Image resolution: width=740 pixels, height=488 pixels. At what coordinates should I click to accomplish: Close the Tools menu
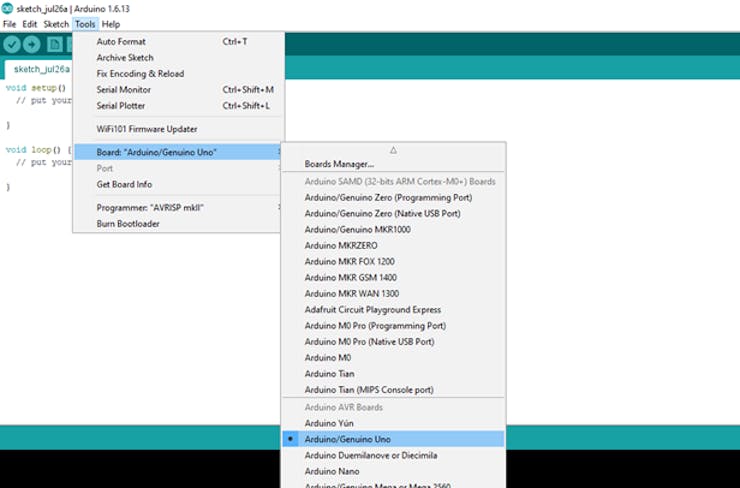coord(85,24)
